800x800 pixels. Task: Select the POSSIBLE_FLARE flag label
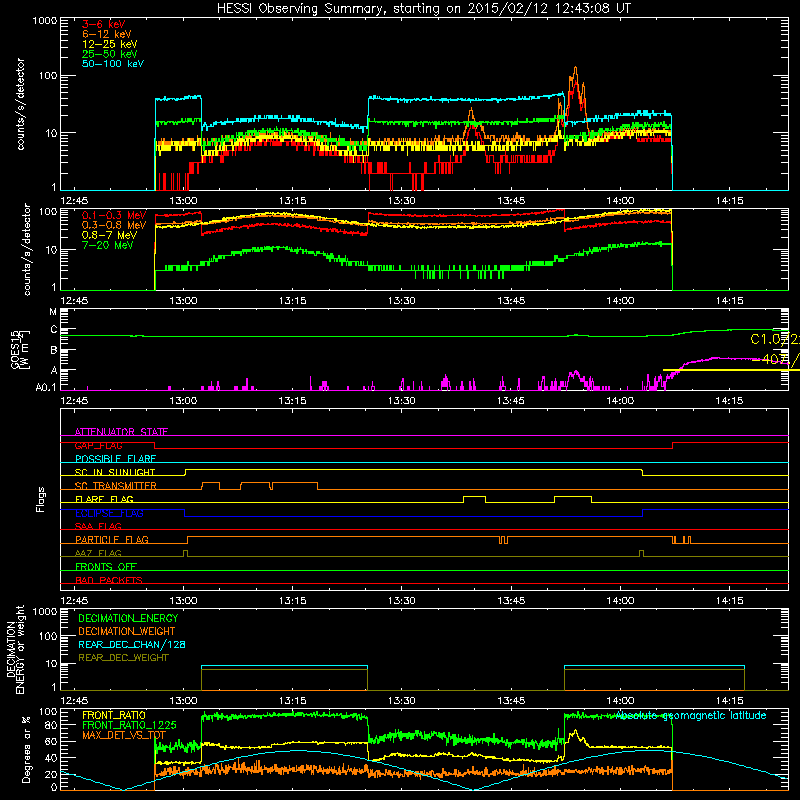click(115, 459)
